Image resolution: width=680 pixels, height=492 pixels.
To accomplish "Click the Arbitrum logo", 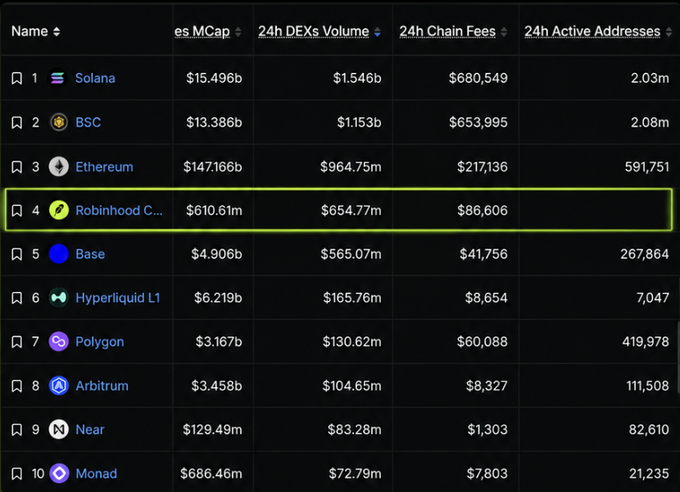I will point(59,386).
